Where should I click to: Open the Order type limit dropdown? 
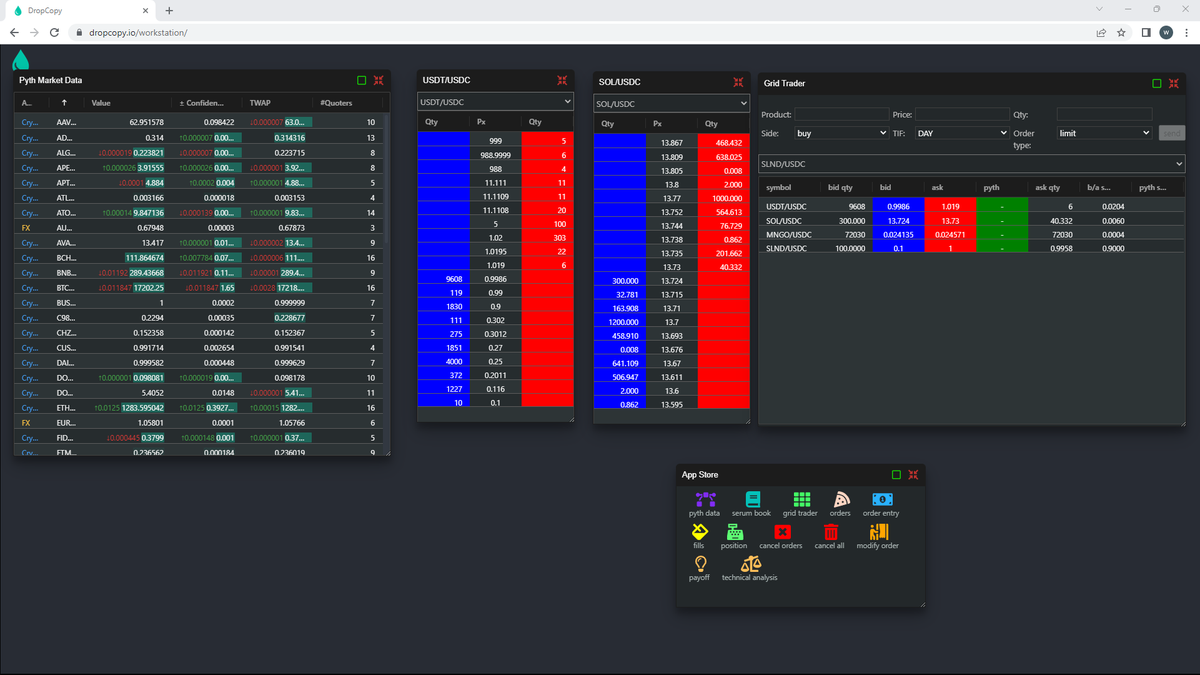point(1104,133)
